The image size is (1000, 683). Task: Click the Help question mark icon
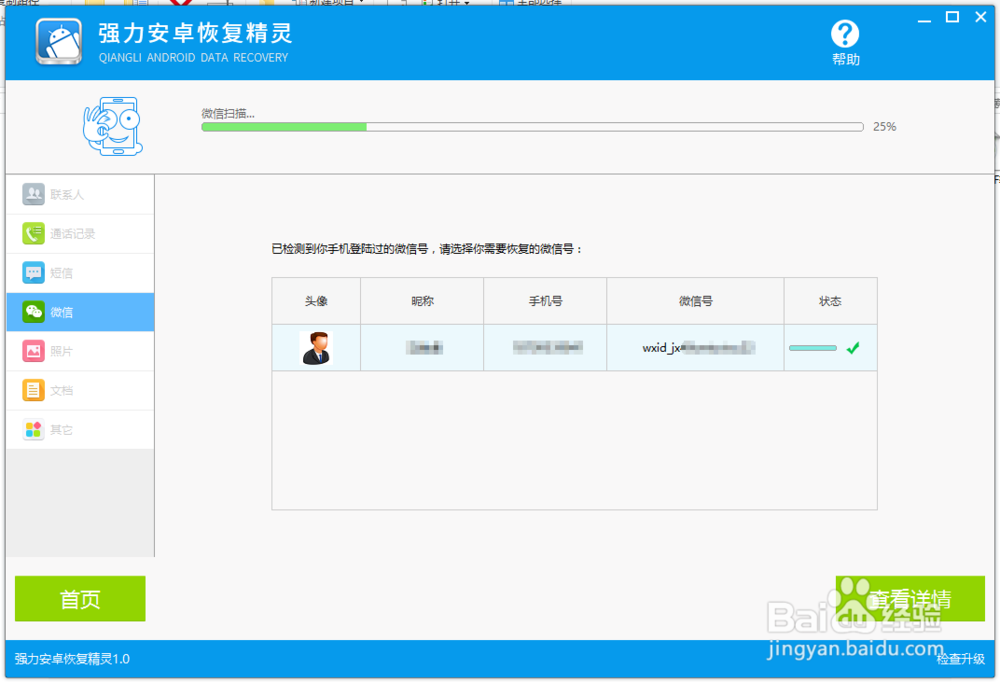844,34
